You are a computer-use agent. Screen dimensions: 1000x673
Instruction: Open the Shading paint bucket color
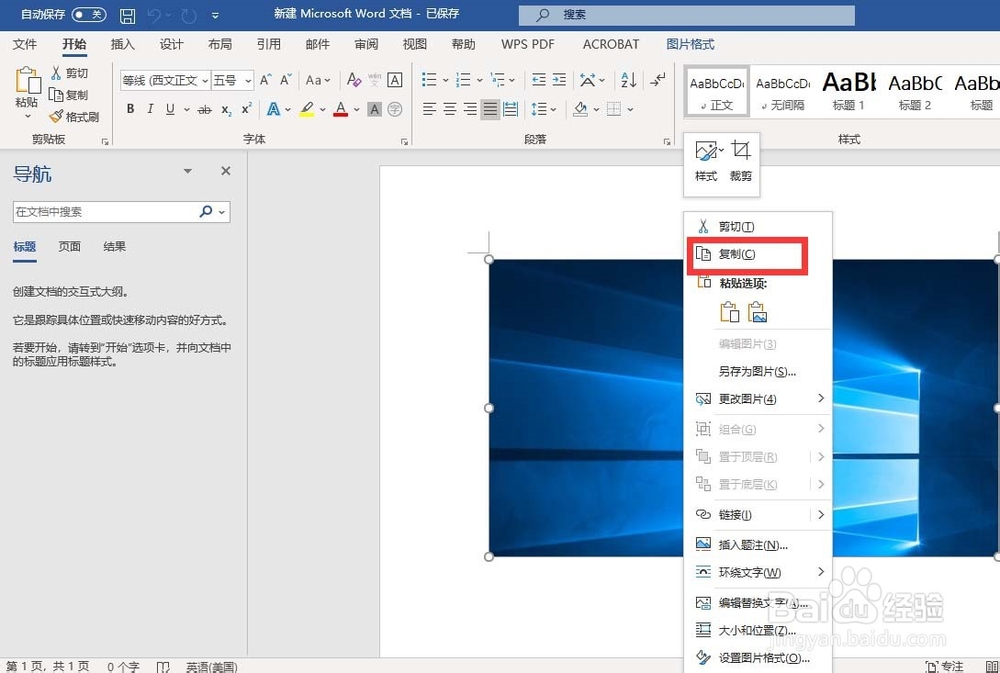pos(580,109)
